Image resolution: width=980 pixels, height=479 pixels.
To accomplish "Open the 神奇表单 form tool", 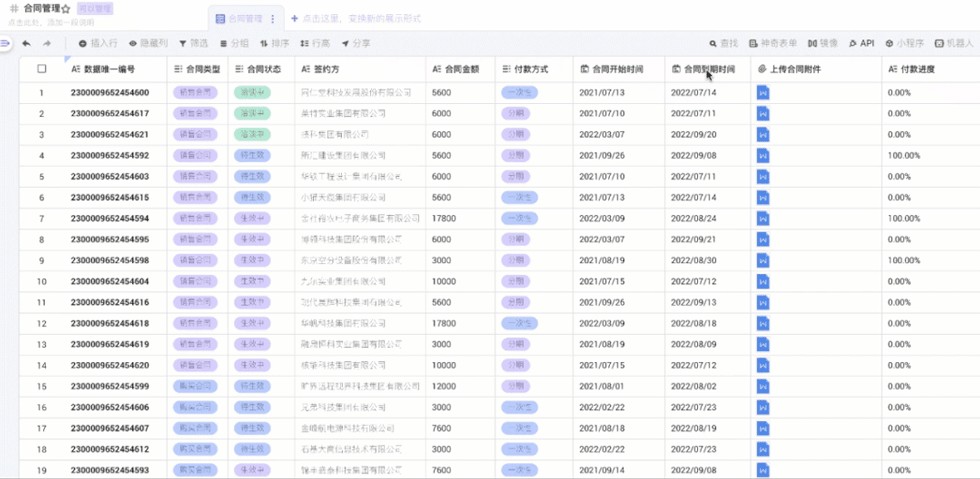I will click(773, 44).
